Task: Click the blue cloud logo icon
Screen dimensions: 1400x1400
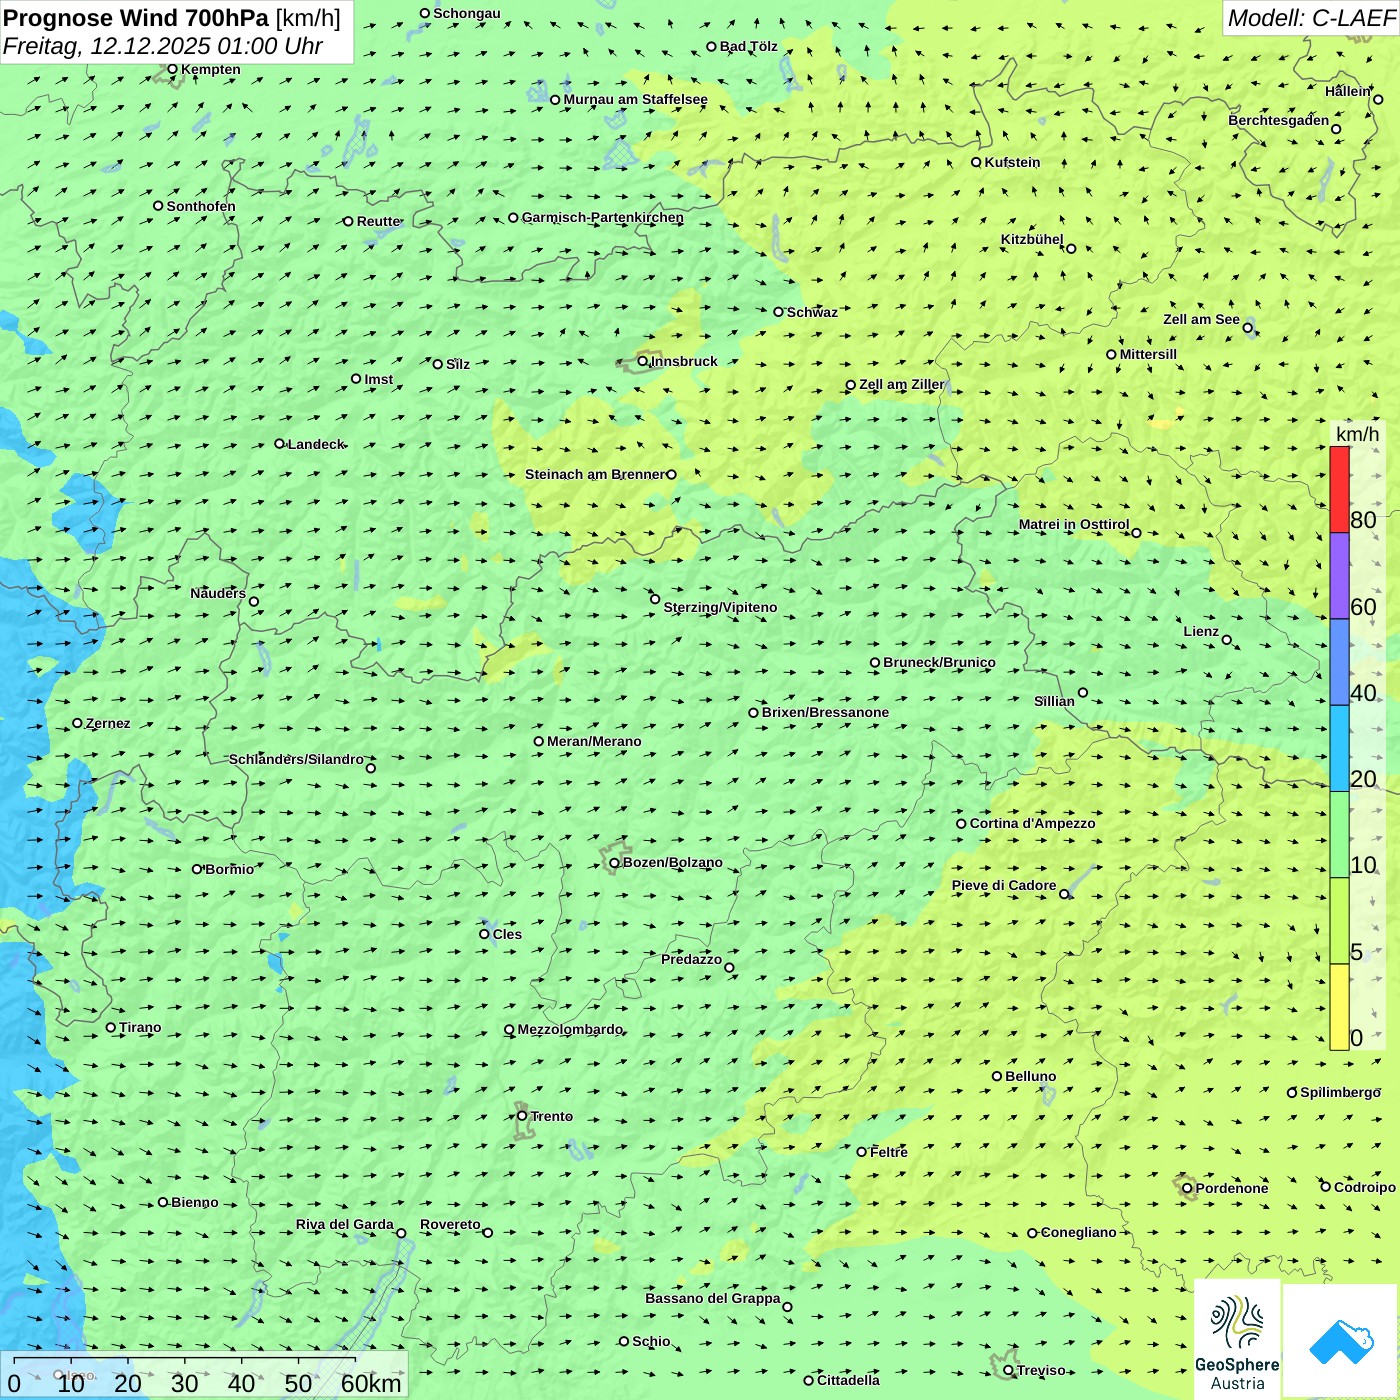Action: click(x=1341, y=1341)
